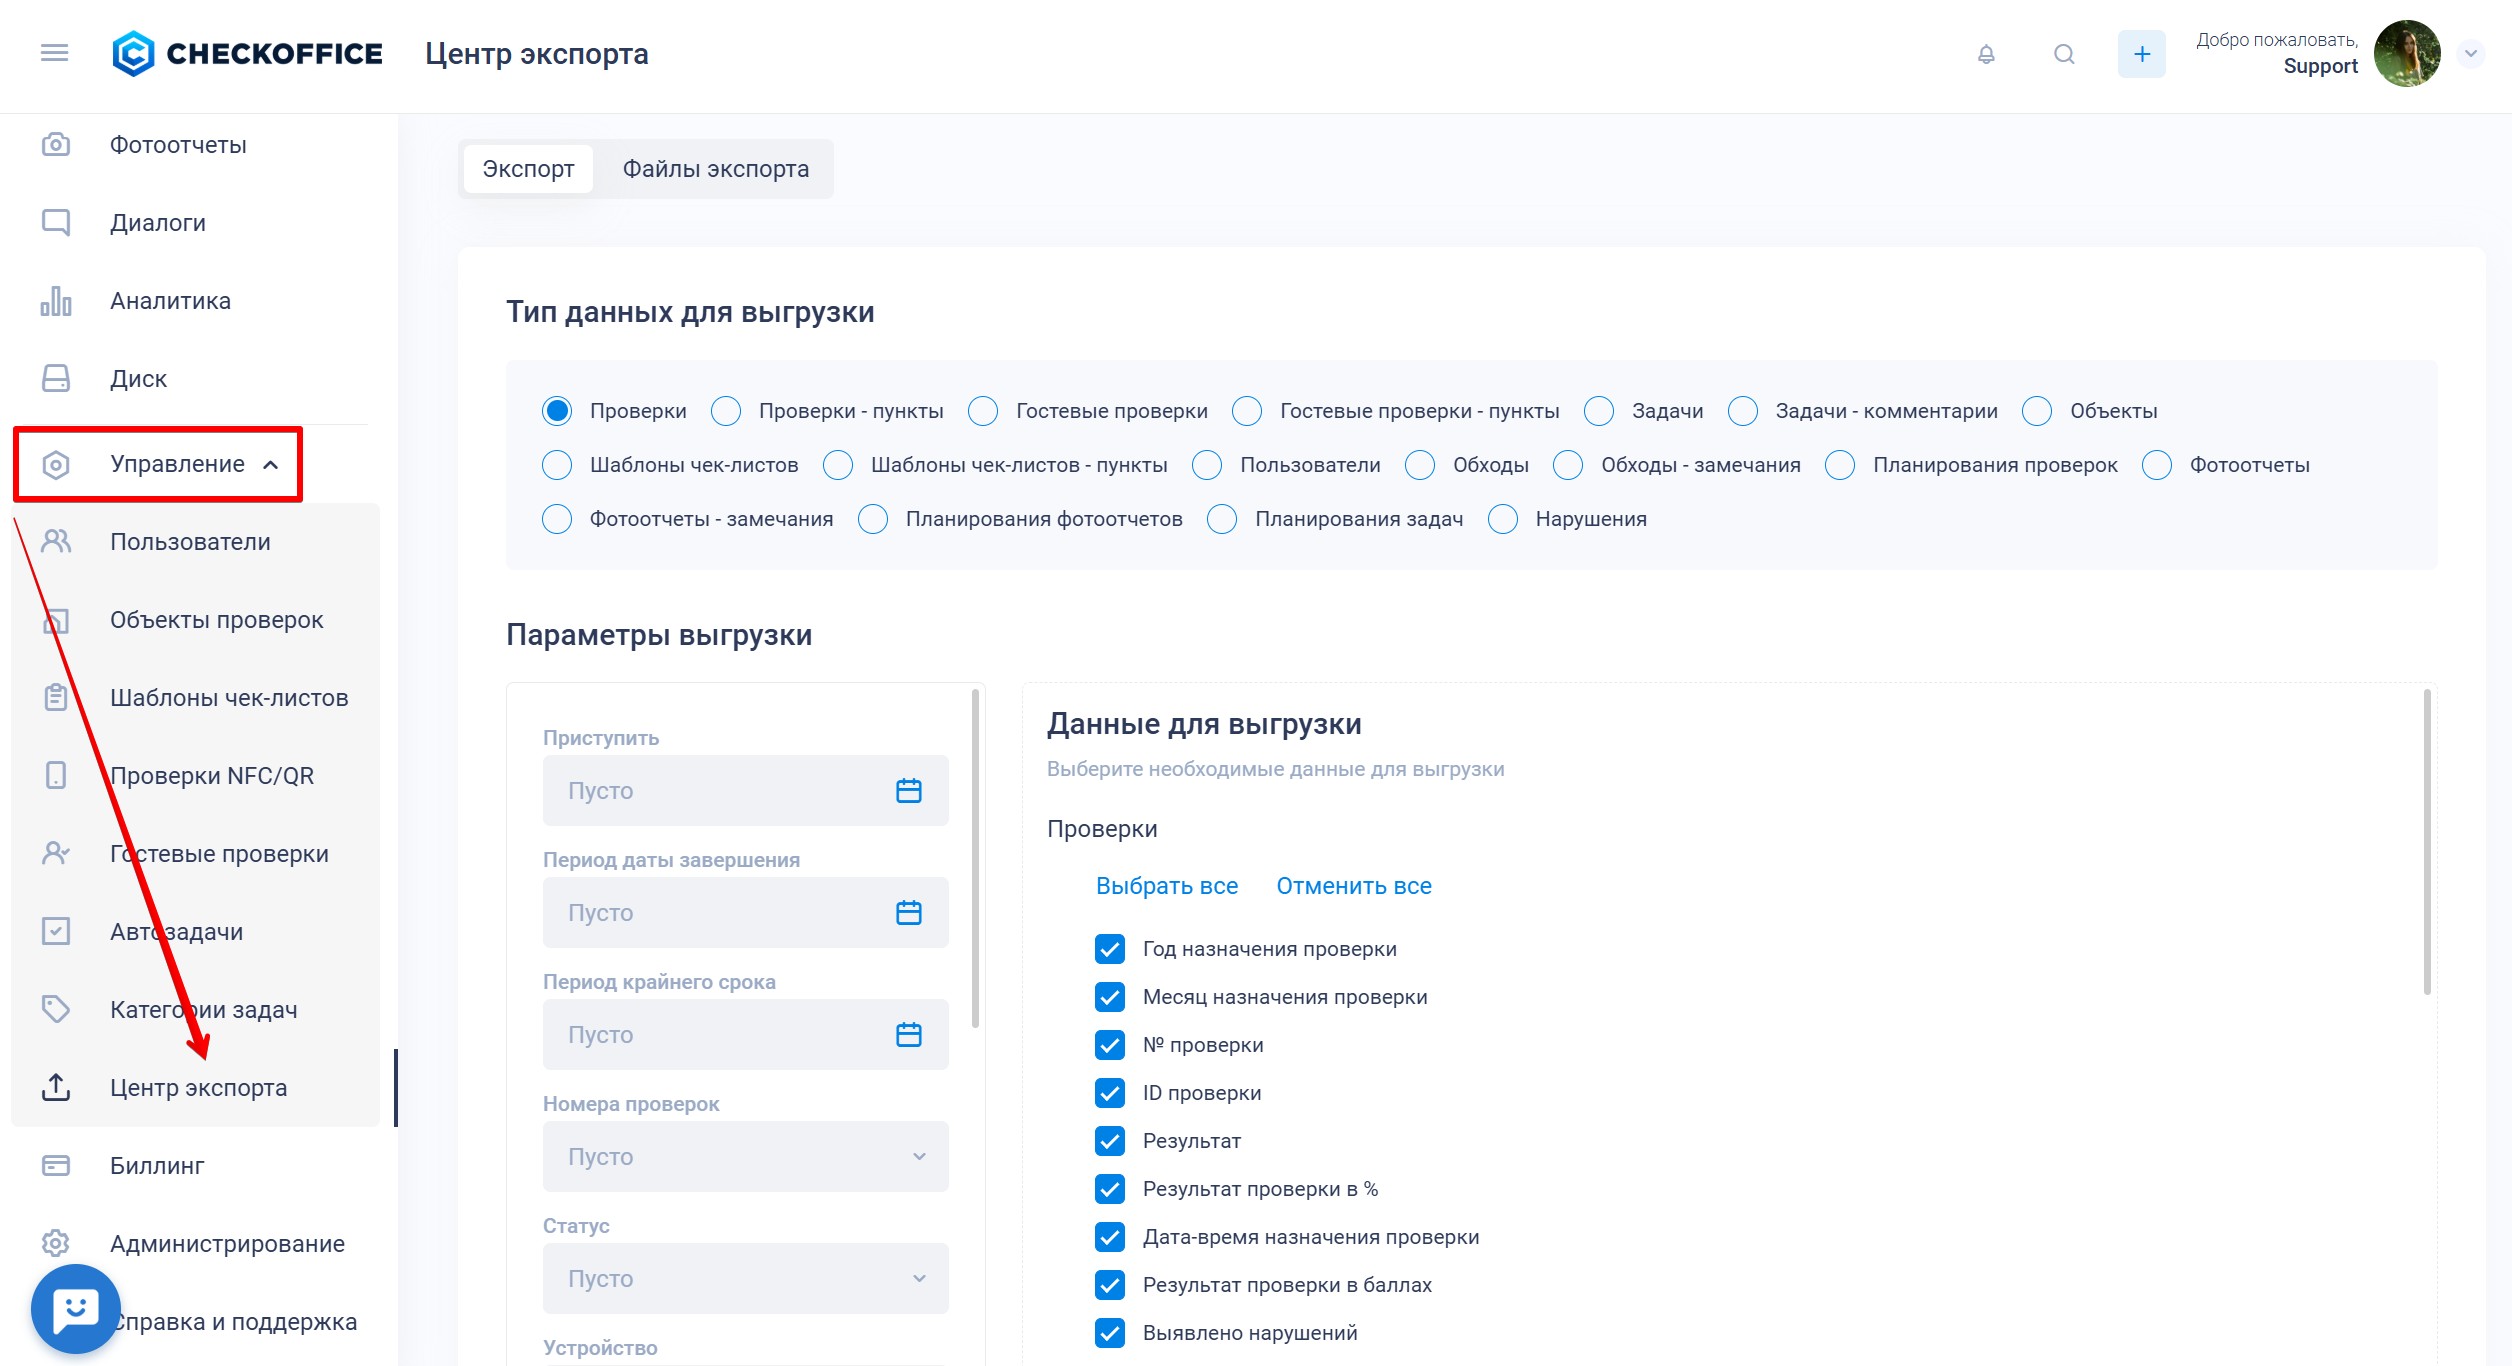Open the notifications bell icon
Image resolution: width=2512 pixels, height=1366 pixels.
1986,54
